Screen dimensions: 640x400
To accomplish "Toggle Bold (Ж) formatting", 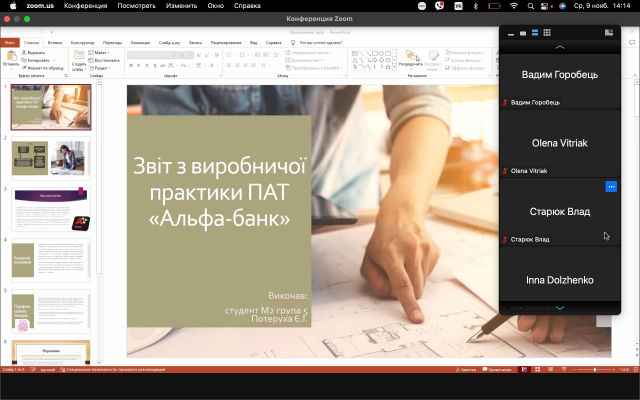I will pos(131,65).
